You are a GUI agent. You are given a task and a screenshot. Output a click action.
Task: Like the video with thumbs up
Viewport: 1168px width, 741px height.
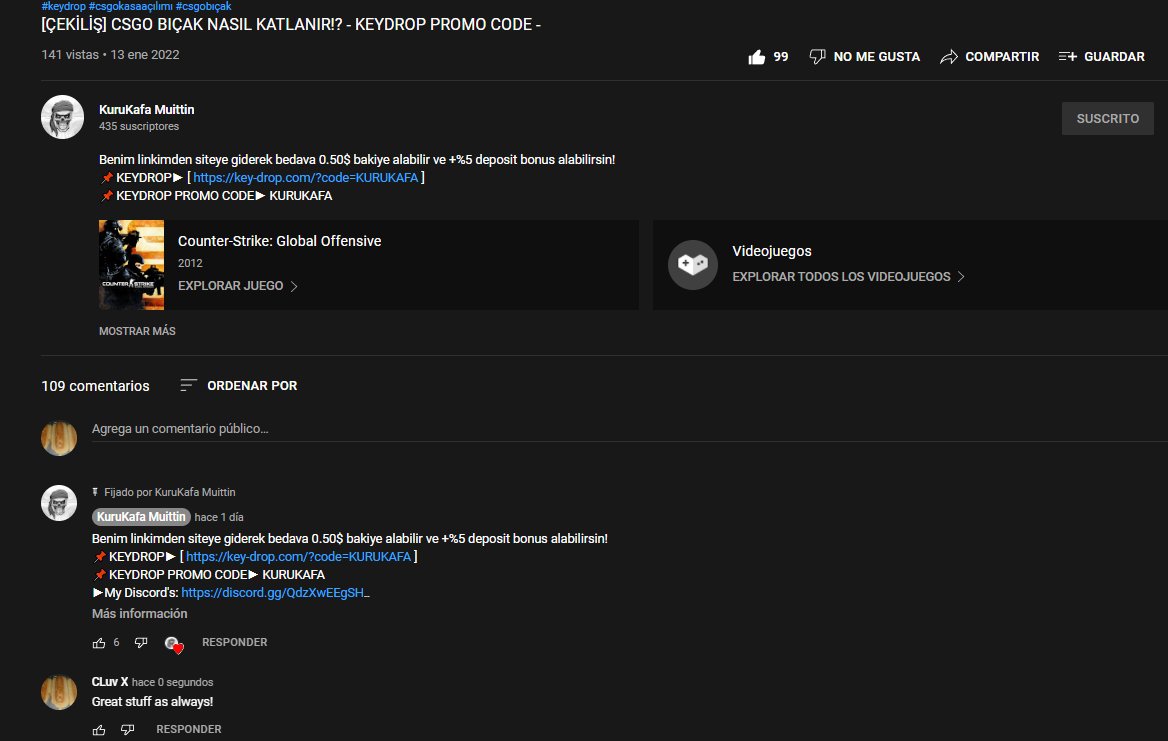[x=767, y=57]
